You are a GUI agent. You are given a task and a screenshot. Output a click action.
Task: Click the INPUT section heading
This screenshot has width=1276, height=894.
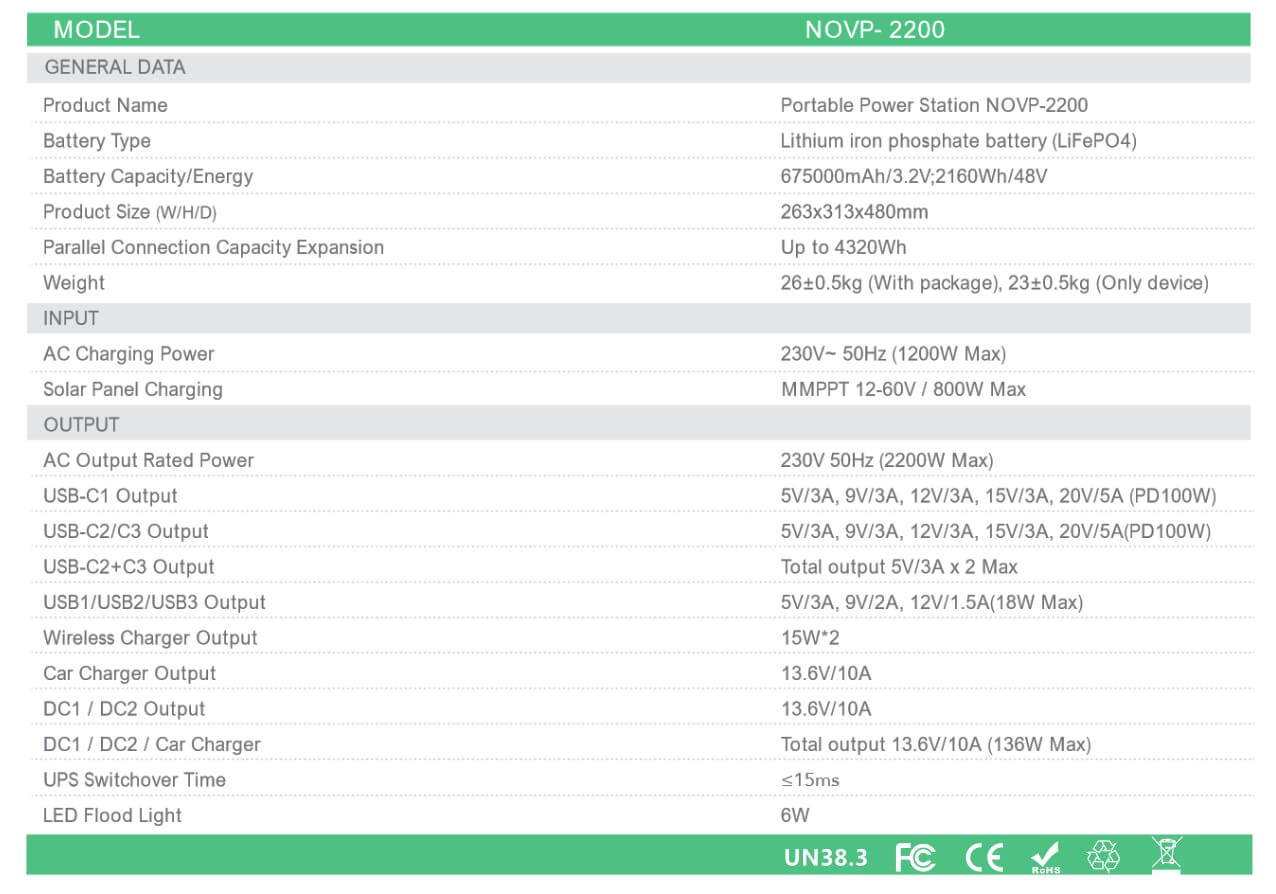(x=71, y=318)
